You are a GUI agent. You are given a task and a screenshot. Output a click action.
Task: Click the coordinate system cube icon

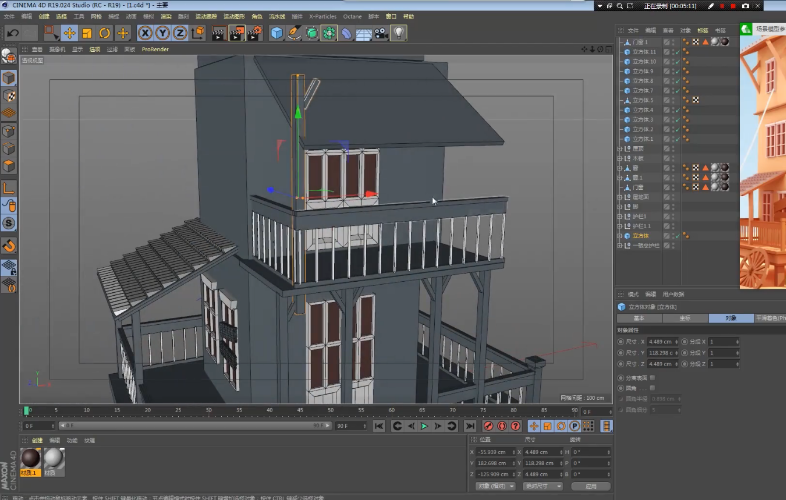pyautogui.click(x=198, y=33)
